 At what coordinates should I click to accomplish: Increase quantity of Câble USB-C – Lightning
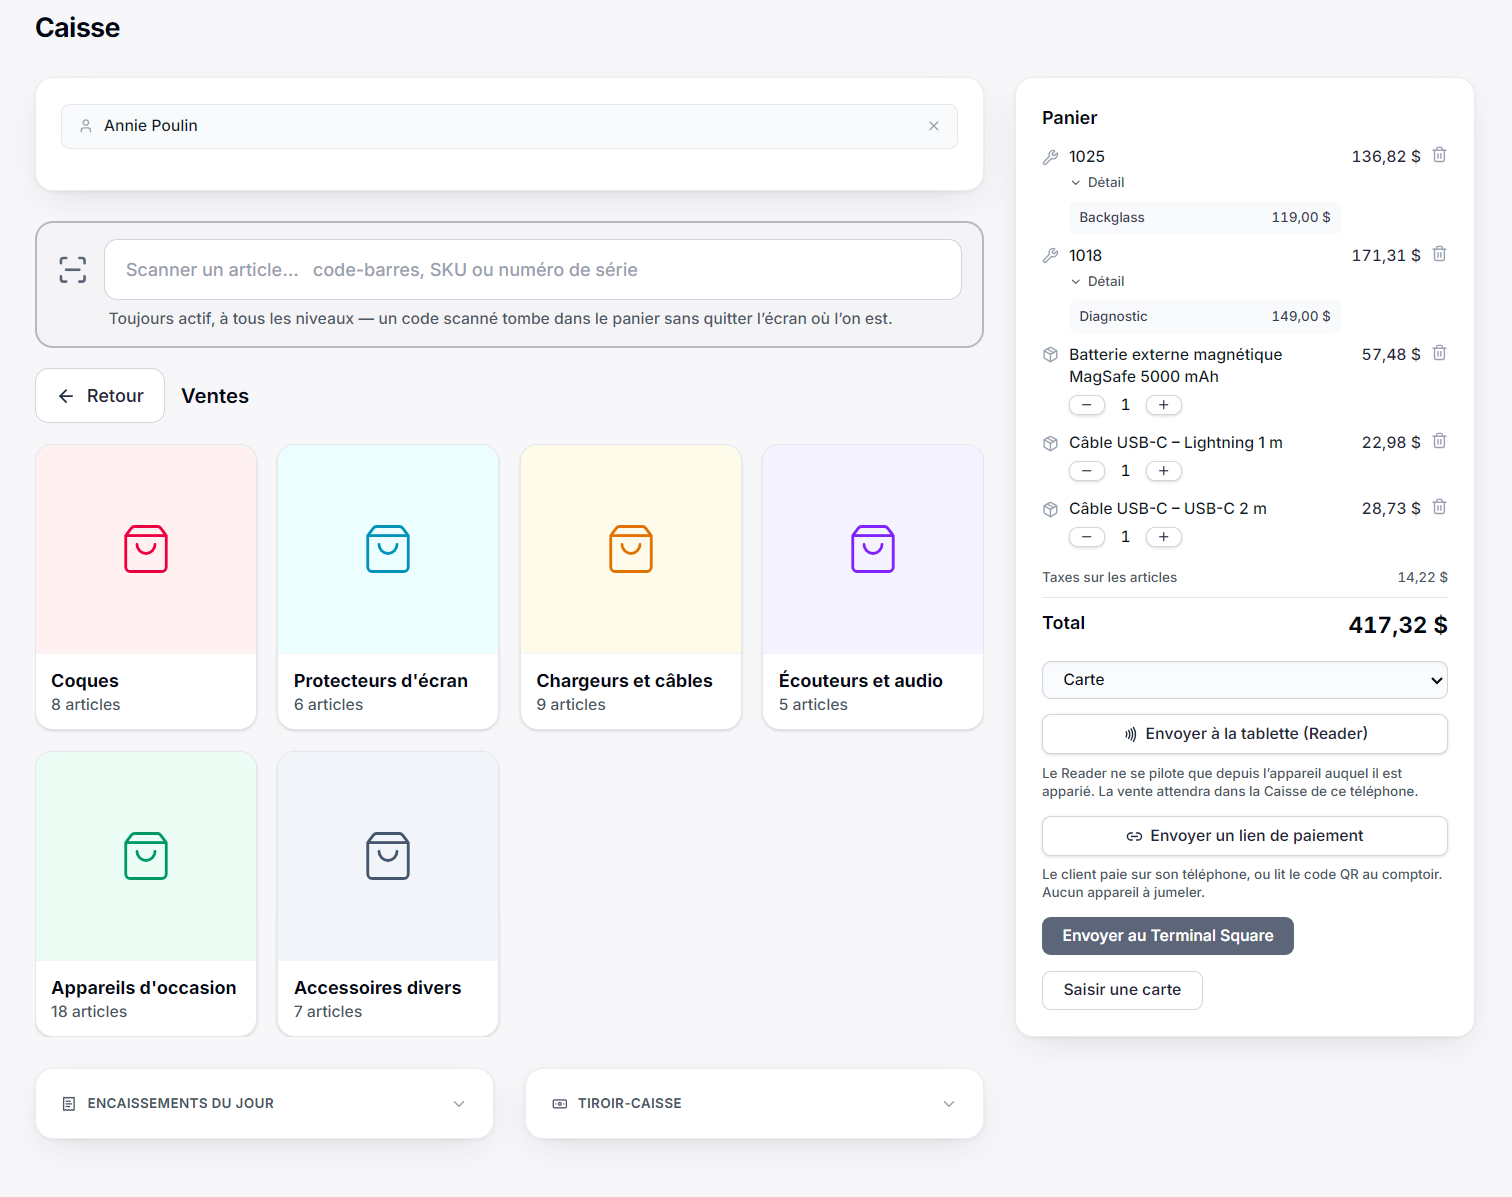click(1164, 471)
